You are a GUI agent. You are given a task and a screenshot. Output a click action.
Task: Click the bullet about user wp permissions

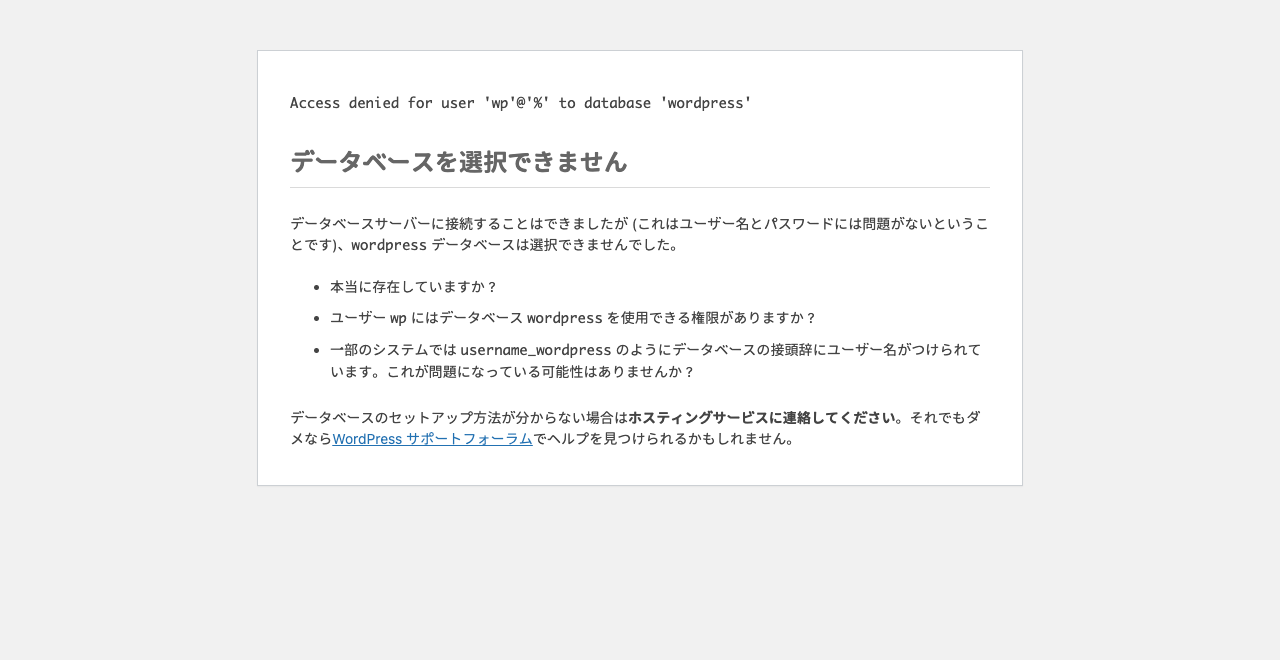coord(573,318)
